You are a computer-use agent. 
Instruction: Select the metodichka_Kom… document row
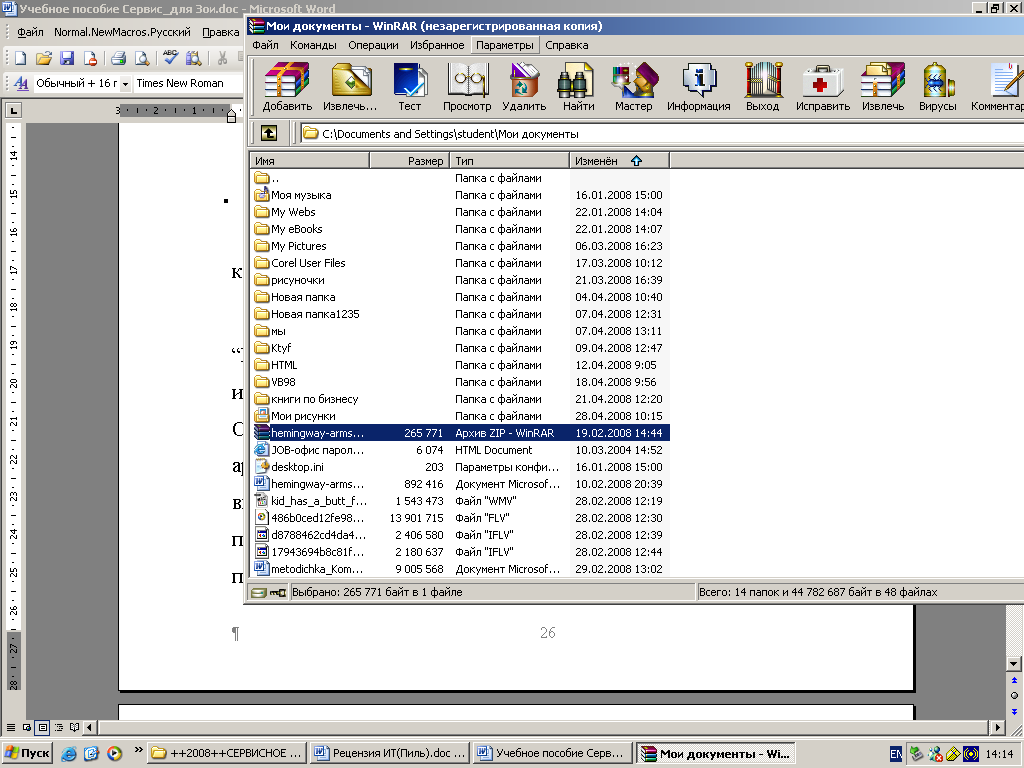point(460,569)
